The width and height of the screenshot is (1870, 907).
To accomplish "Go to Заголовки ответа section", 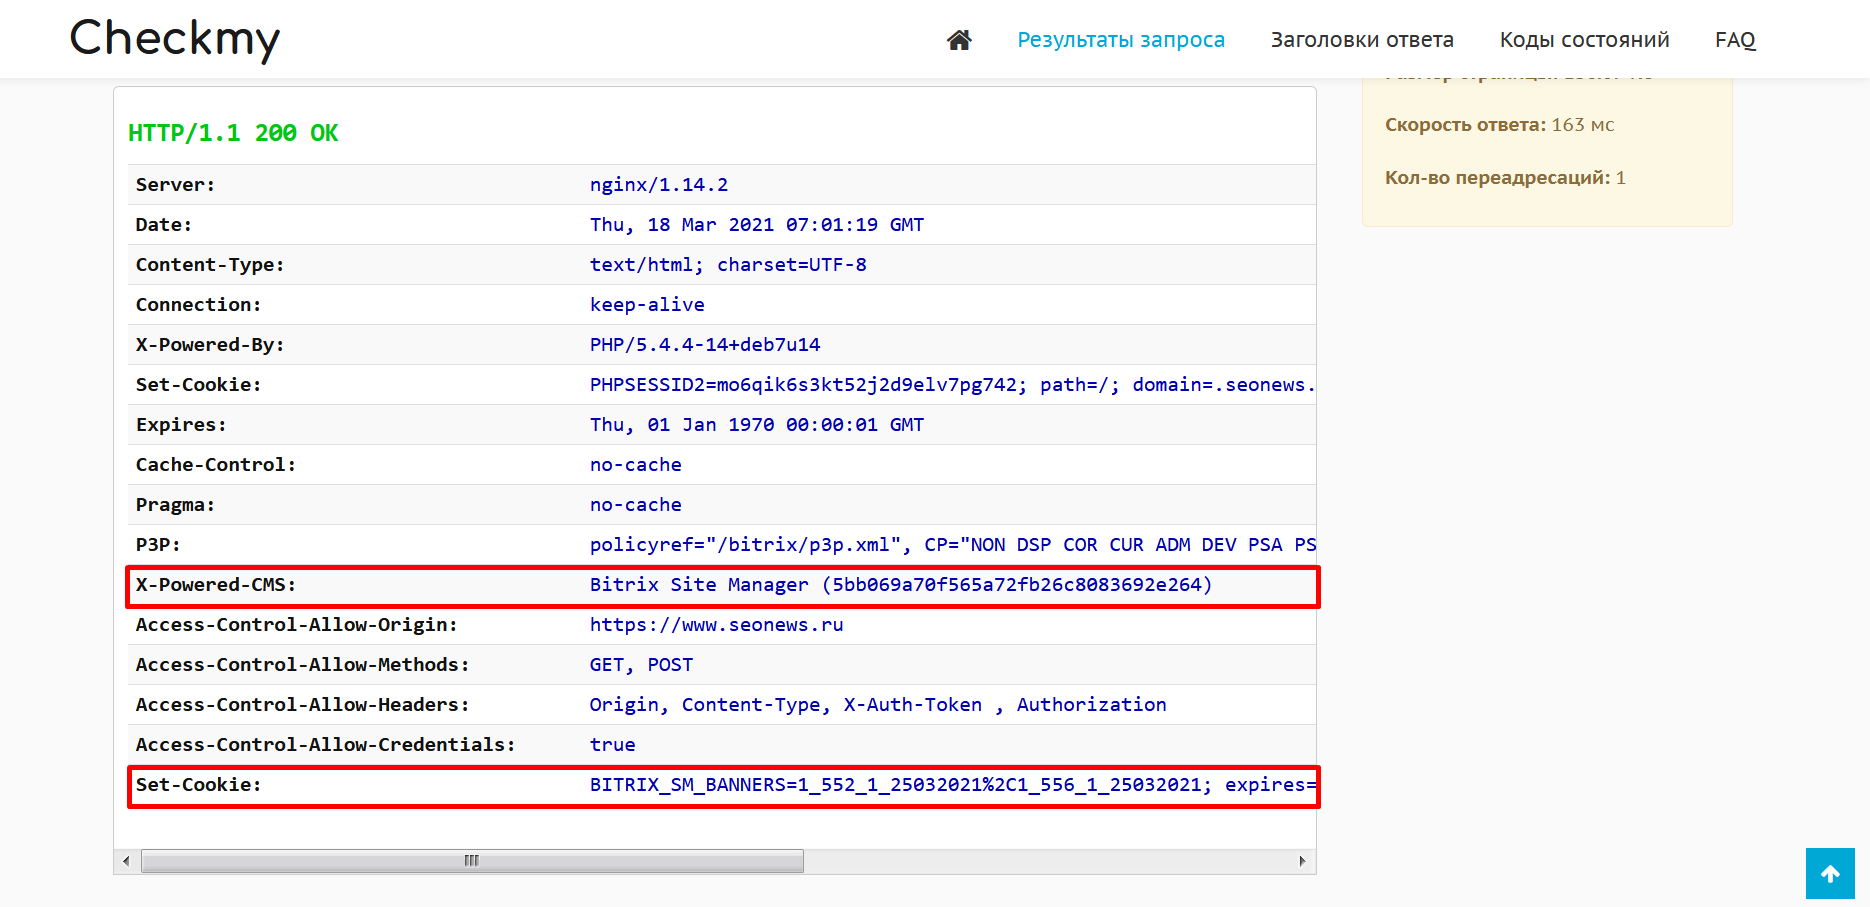I will 1361,40.
